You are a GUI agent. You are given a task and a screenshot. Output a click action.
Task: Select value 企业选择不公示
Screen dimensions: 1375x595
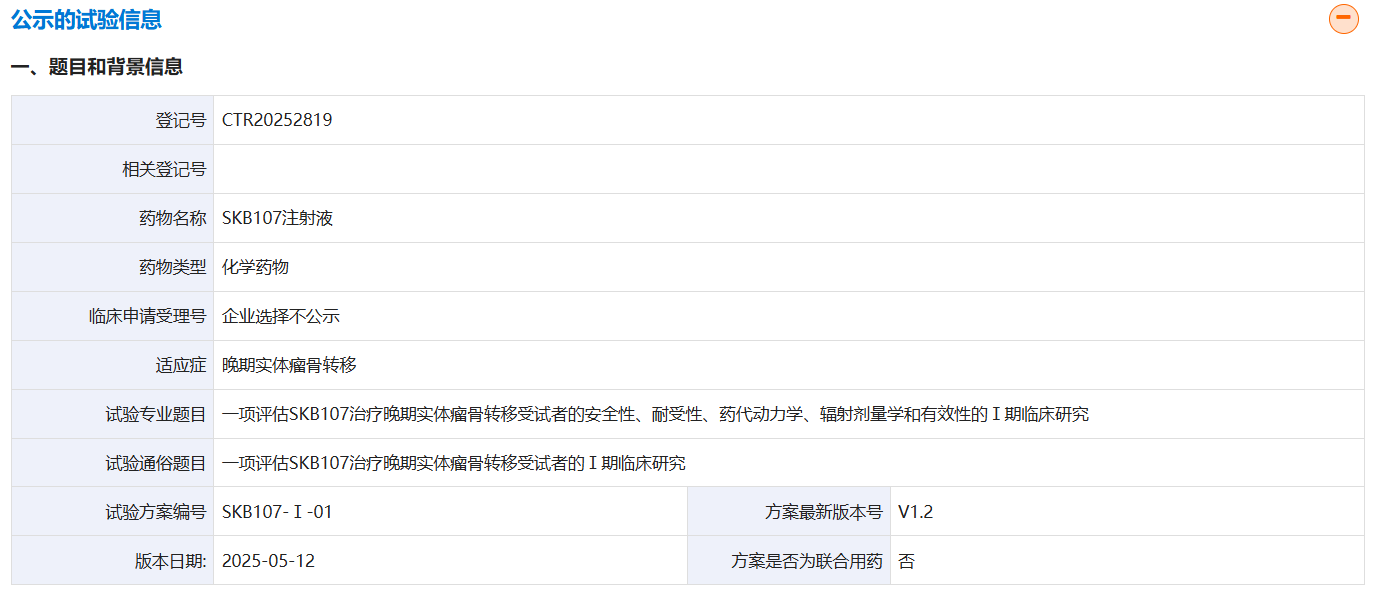[x=281, y=316]
